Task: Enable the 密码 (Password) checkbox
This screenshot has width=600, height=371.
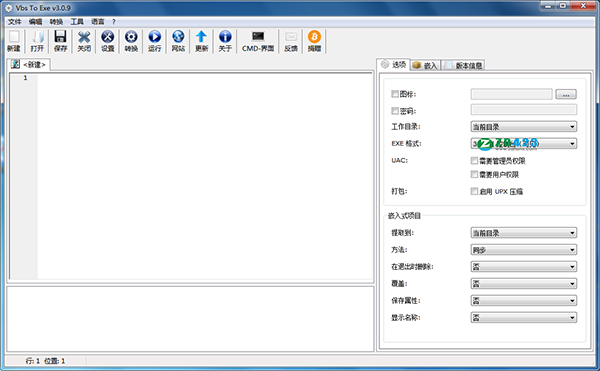Action: (x=395, y=111)
